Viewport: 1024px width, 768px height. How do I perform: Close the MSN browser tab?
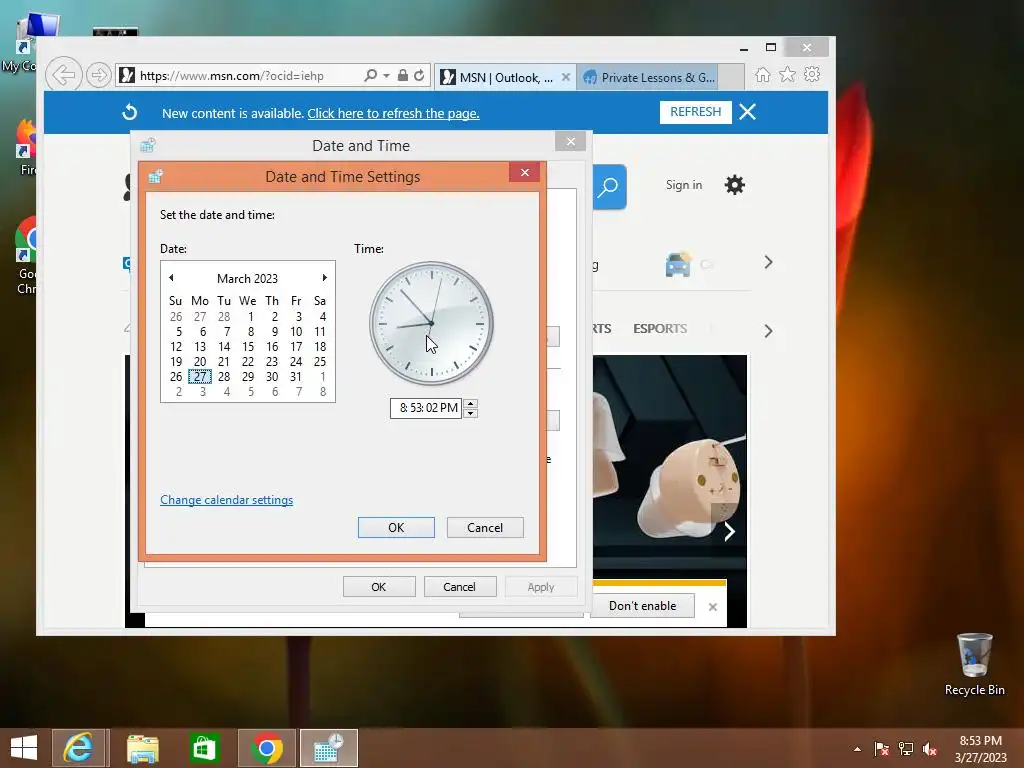pos(566,77)
